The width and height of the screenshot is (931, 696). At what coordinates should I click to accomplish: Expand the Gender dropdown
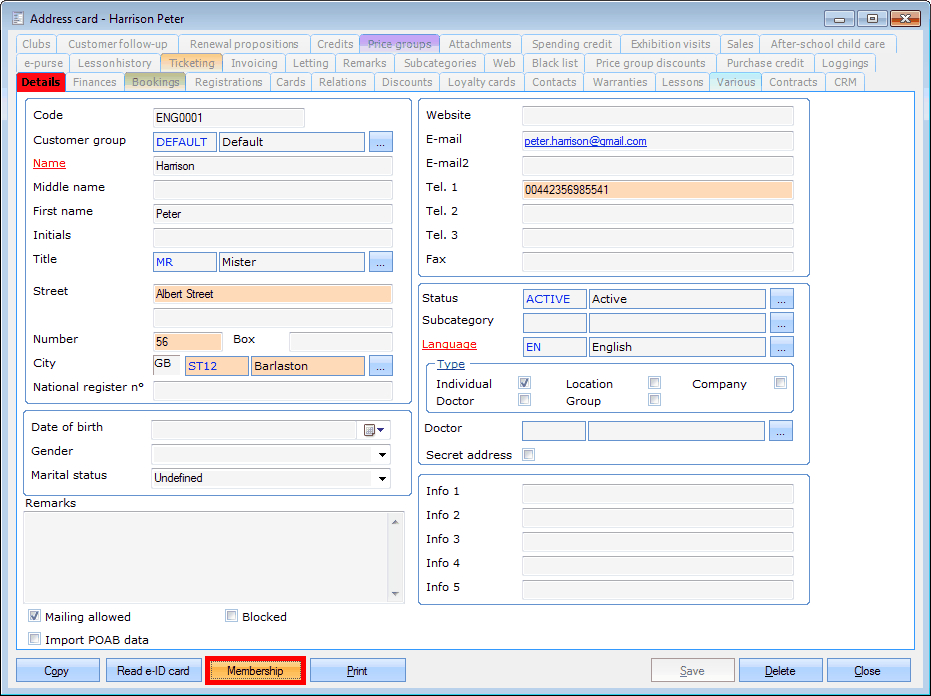(x=381, y=454)
